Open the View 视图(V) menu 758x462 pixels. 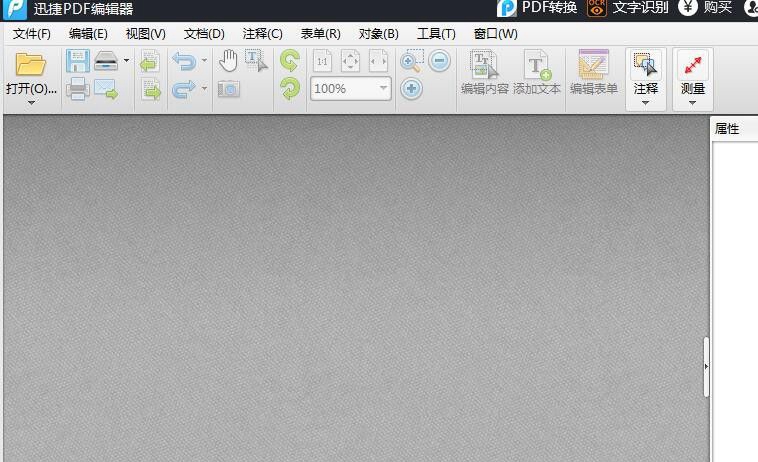[146, 34]
